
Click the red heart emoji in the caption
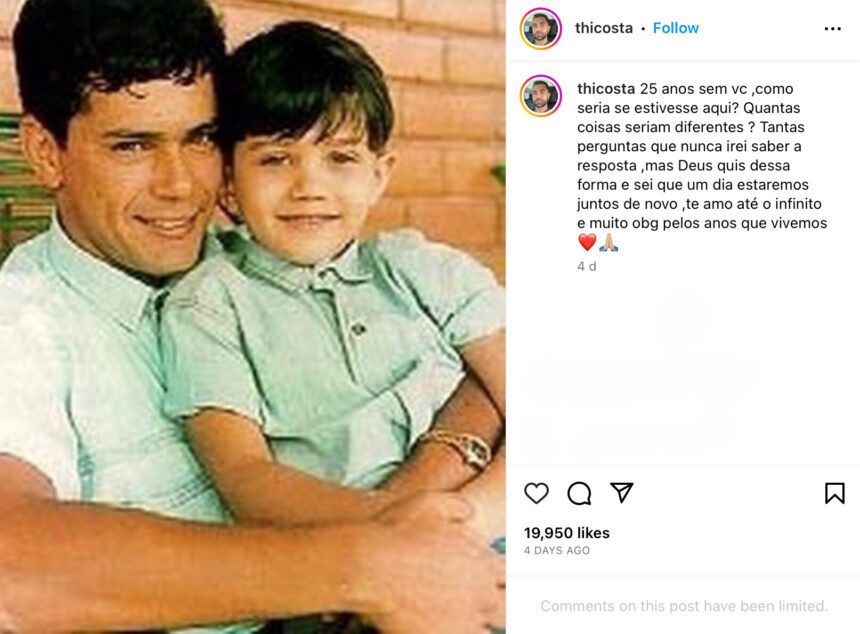coord(587,242)
